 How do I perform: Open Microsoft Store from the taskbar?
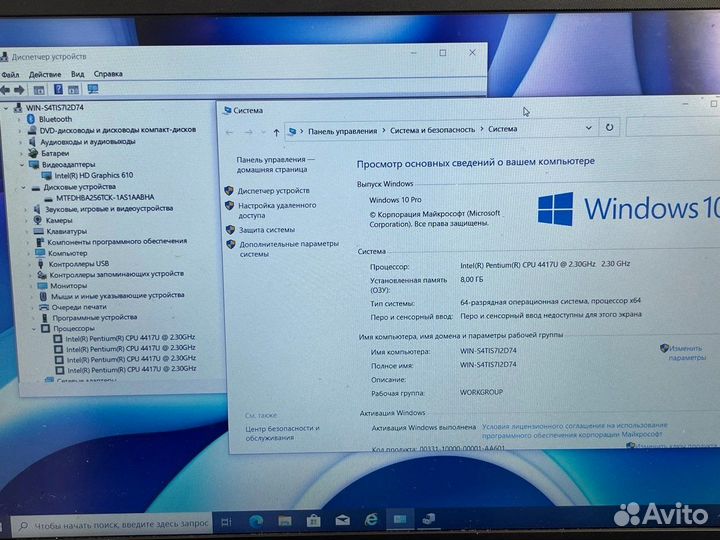coord(314,520)
